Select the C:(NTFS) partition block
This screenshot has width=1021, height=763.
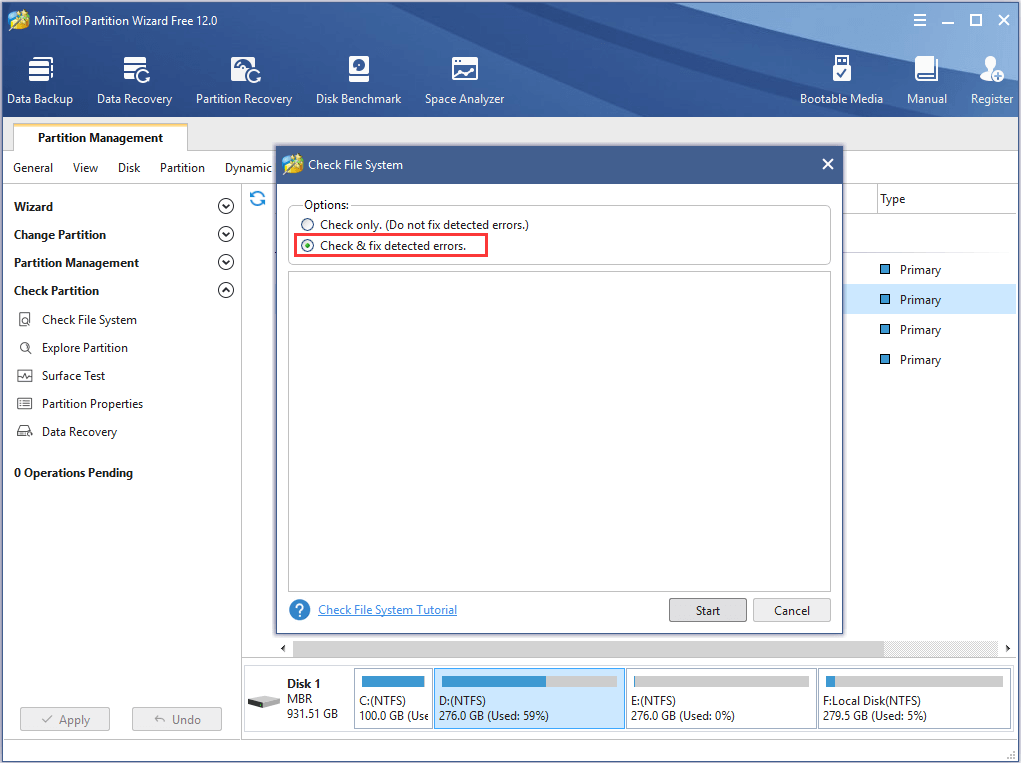tap(393, 699)
